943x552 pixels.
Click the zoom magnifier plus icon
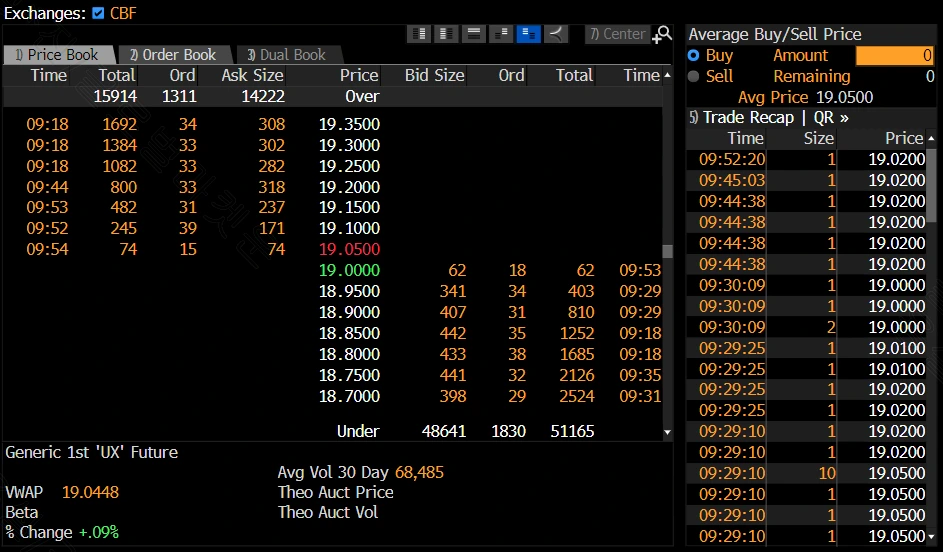(662, 34)
